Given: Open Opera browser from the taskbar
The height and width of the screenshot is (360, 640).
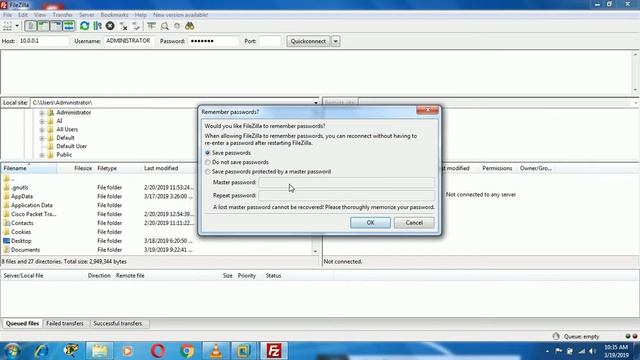Looking at the screenshot, I should 158,351.
